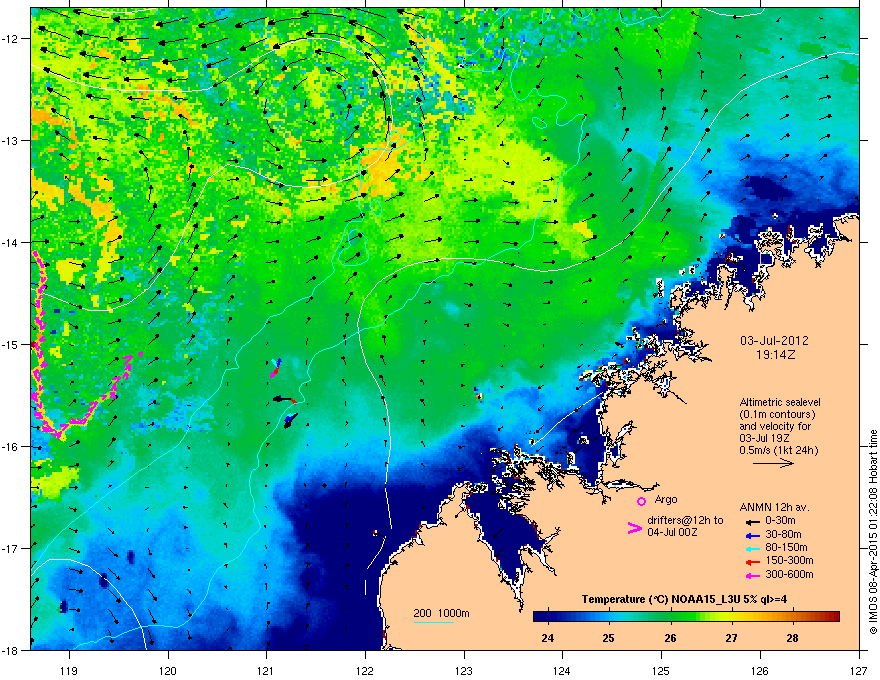Click colorbar tick label 25
Viewport: 880px width, 680px height.
pos(608,638)
